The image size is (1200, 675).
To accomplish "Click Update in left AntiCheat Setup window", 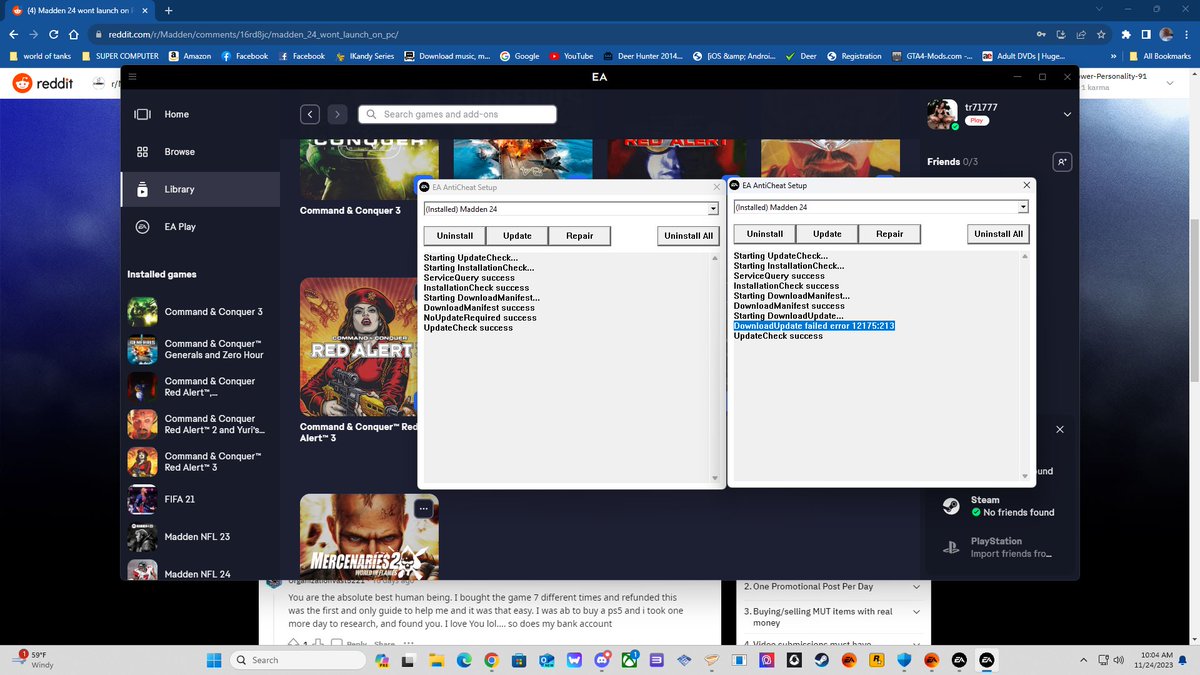I will pos(517,235).
